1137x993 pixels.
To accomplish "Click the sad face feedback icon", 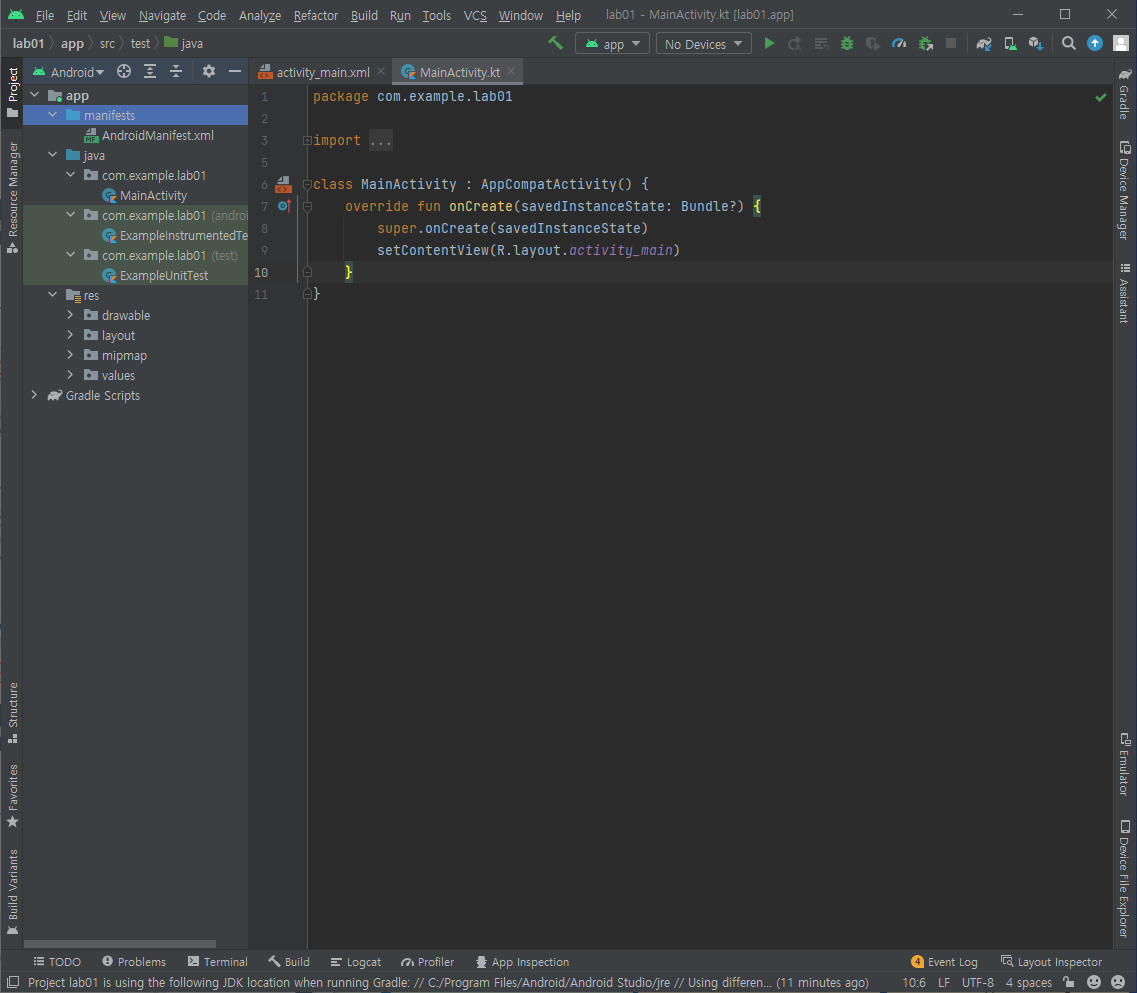I will pyautogui.click(x=1118, y=982).
